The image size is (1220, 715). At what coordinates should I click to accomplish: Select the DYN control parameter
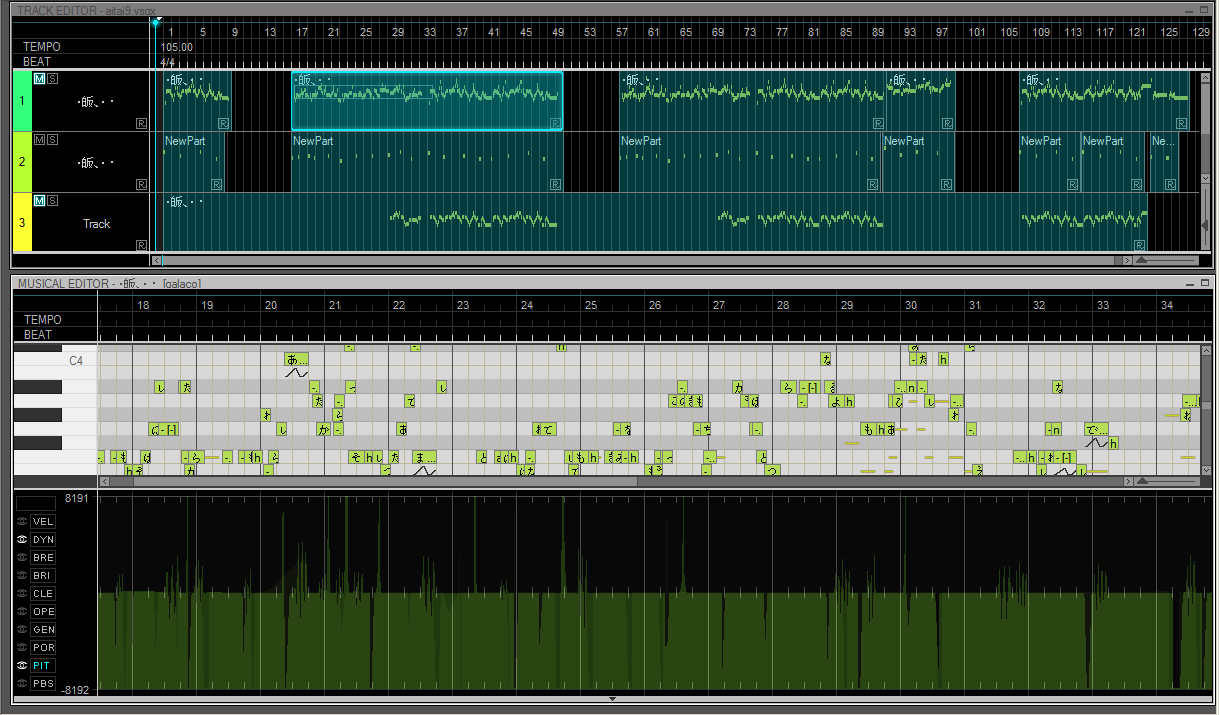tap(43, 539)
